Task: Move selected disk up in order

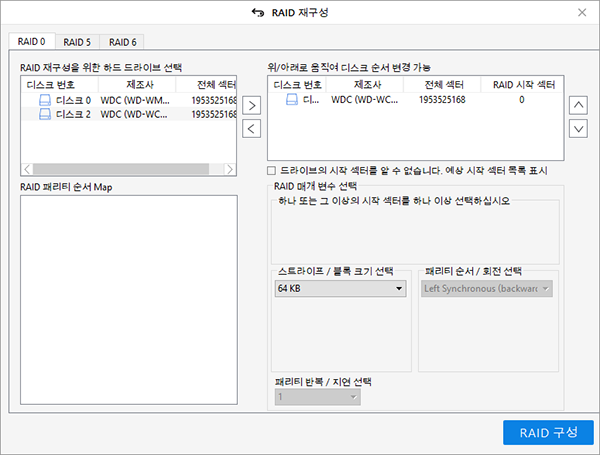Action: (x=577, y=105)
